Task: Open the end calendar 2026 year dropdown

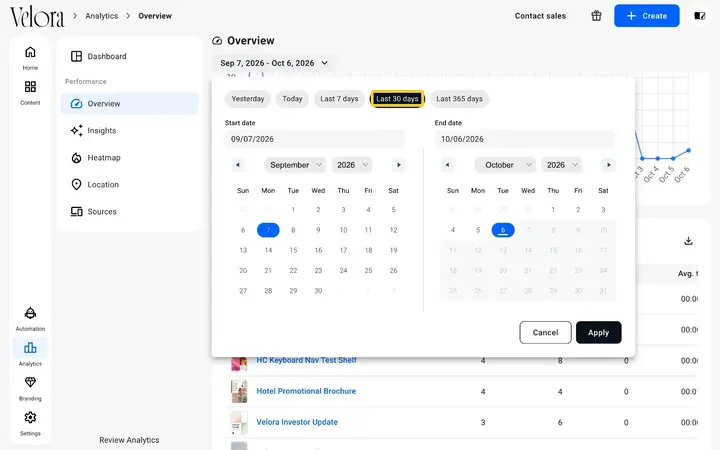Action: point(562,165)
